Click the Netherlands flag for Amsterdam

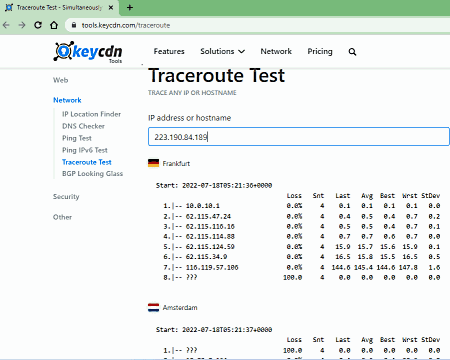tap(153, 307)
